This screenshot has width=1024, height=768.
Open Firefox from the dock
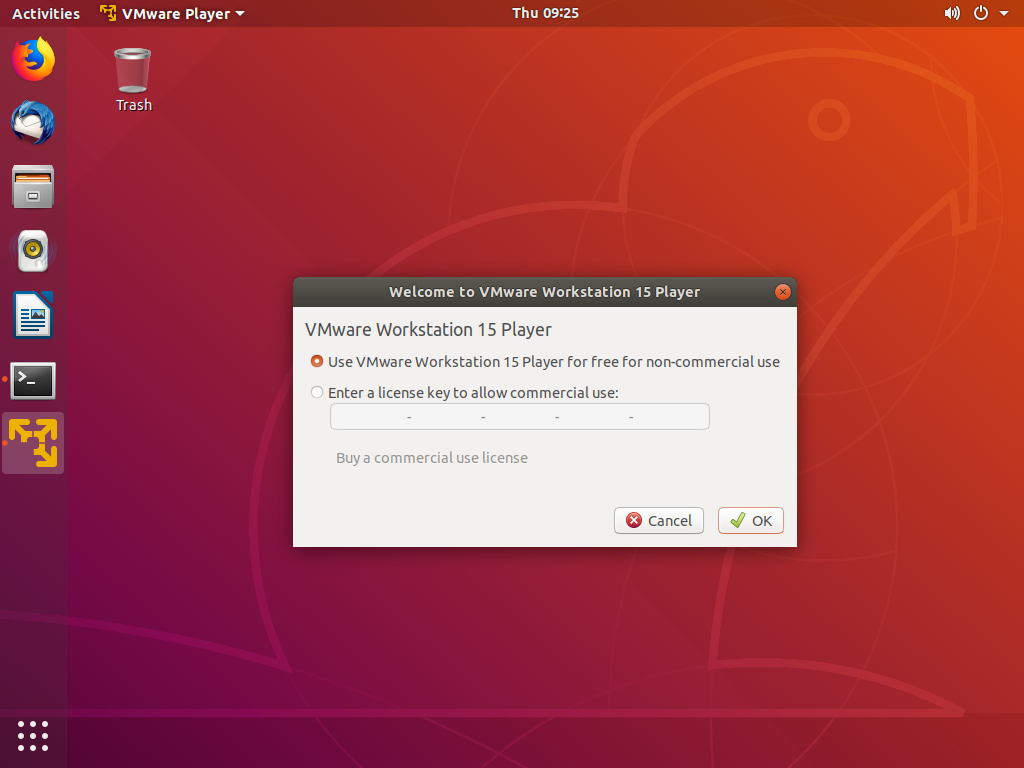point(33,59)
